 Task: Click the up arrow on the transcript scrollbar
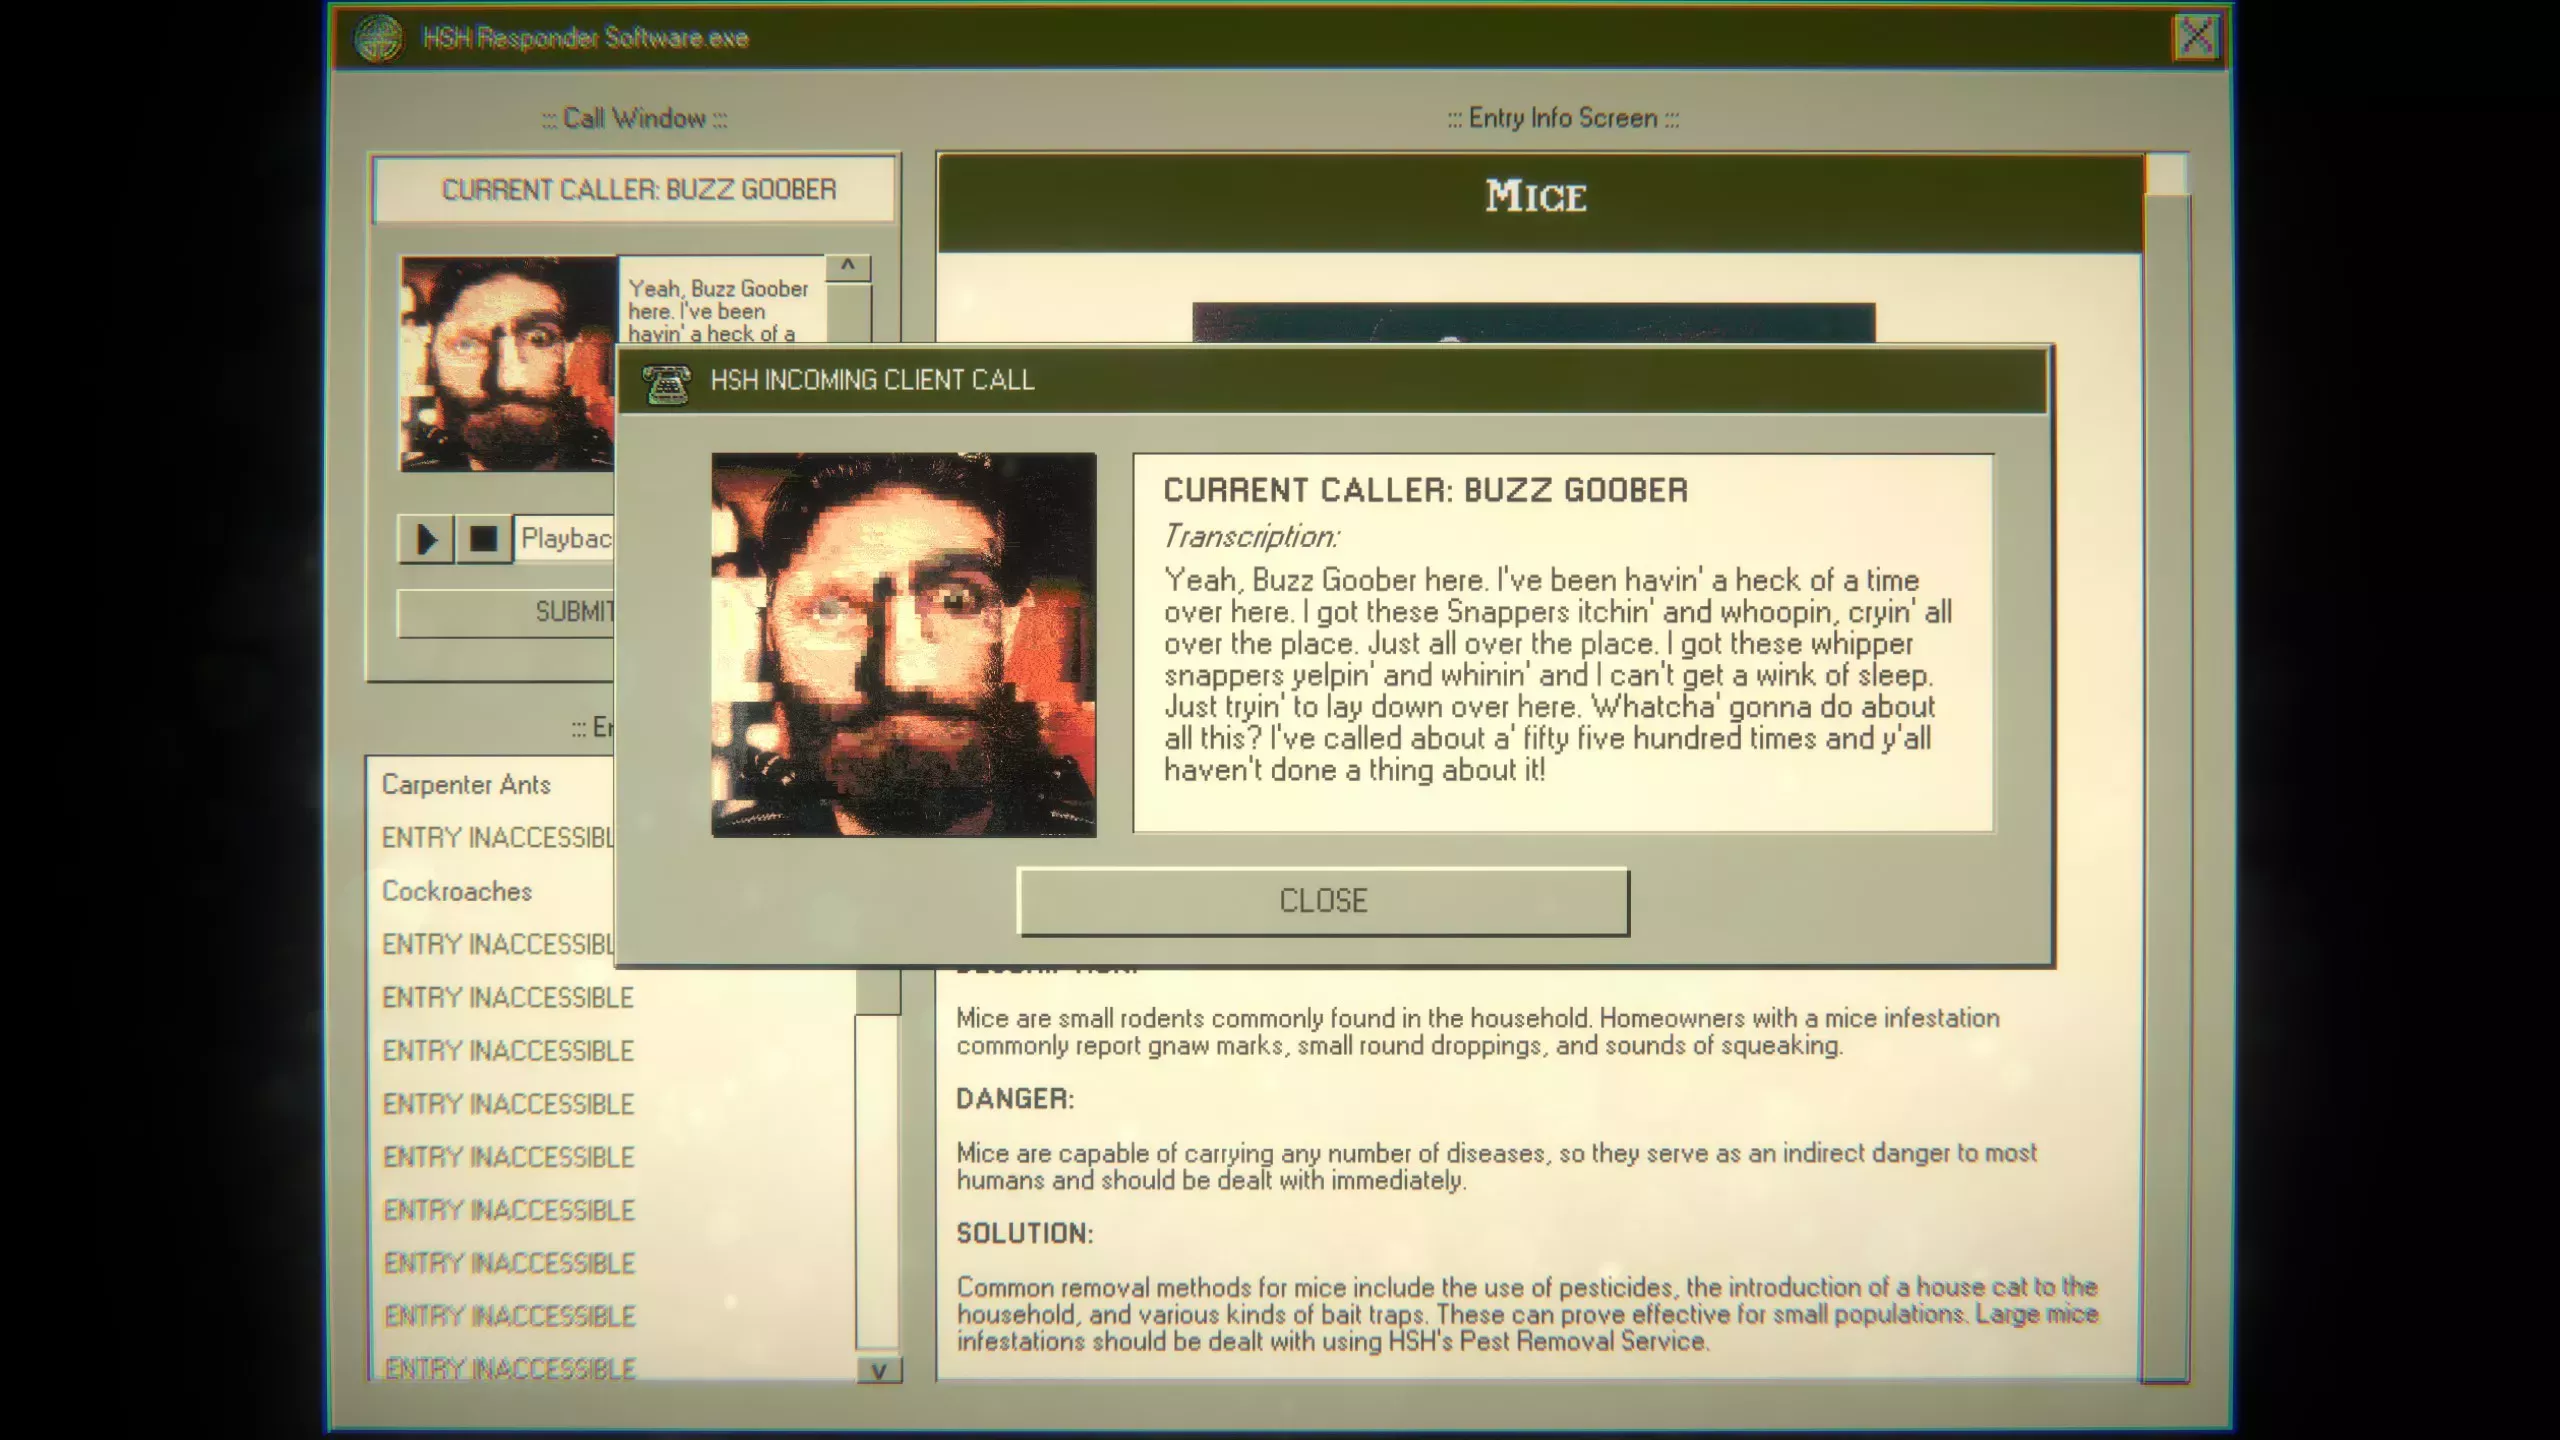(x=849, y=267)
